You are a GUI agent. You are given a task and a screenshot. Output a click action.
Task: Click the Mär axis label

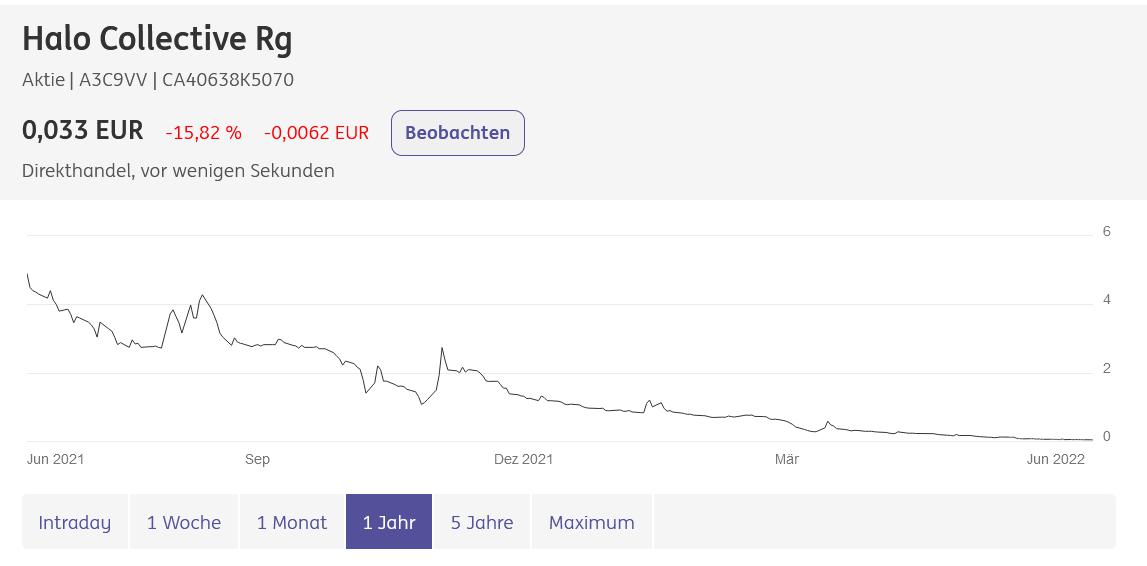pos(787,459)
